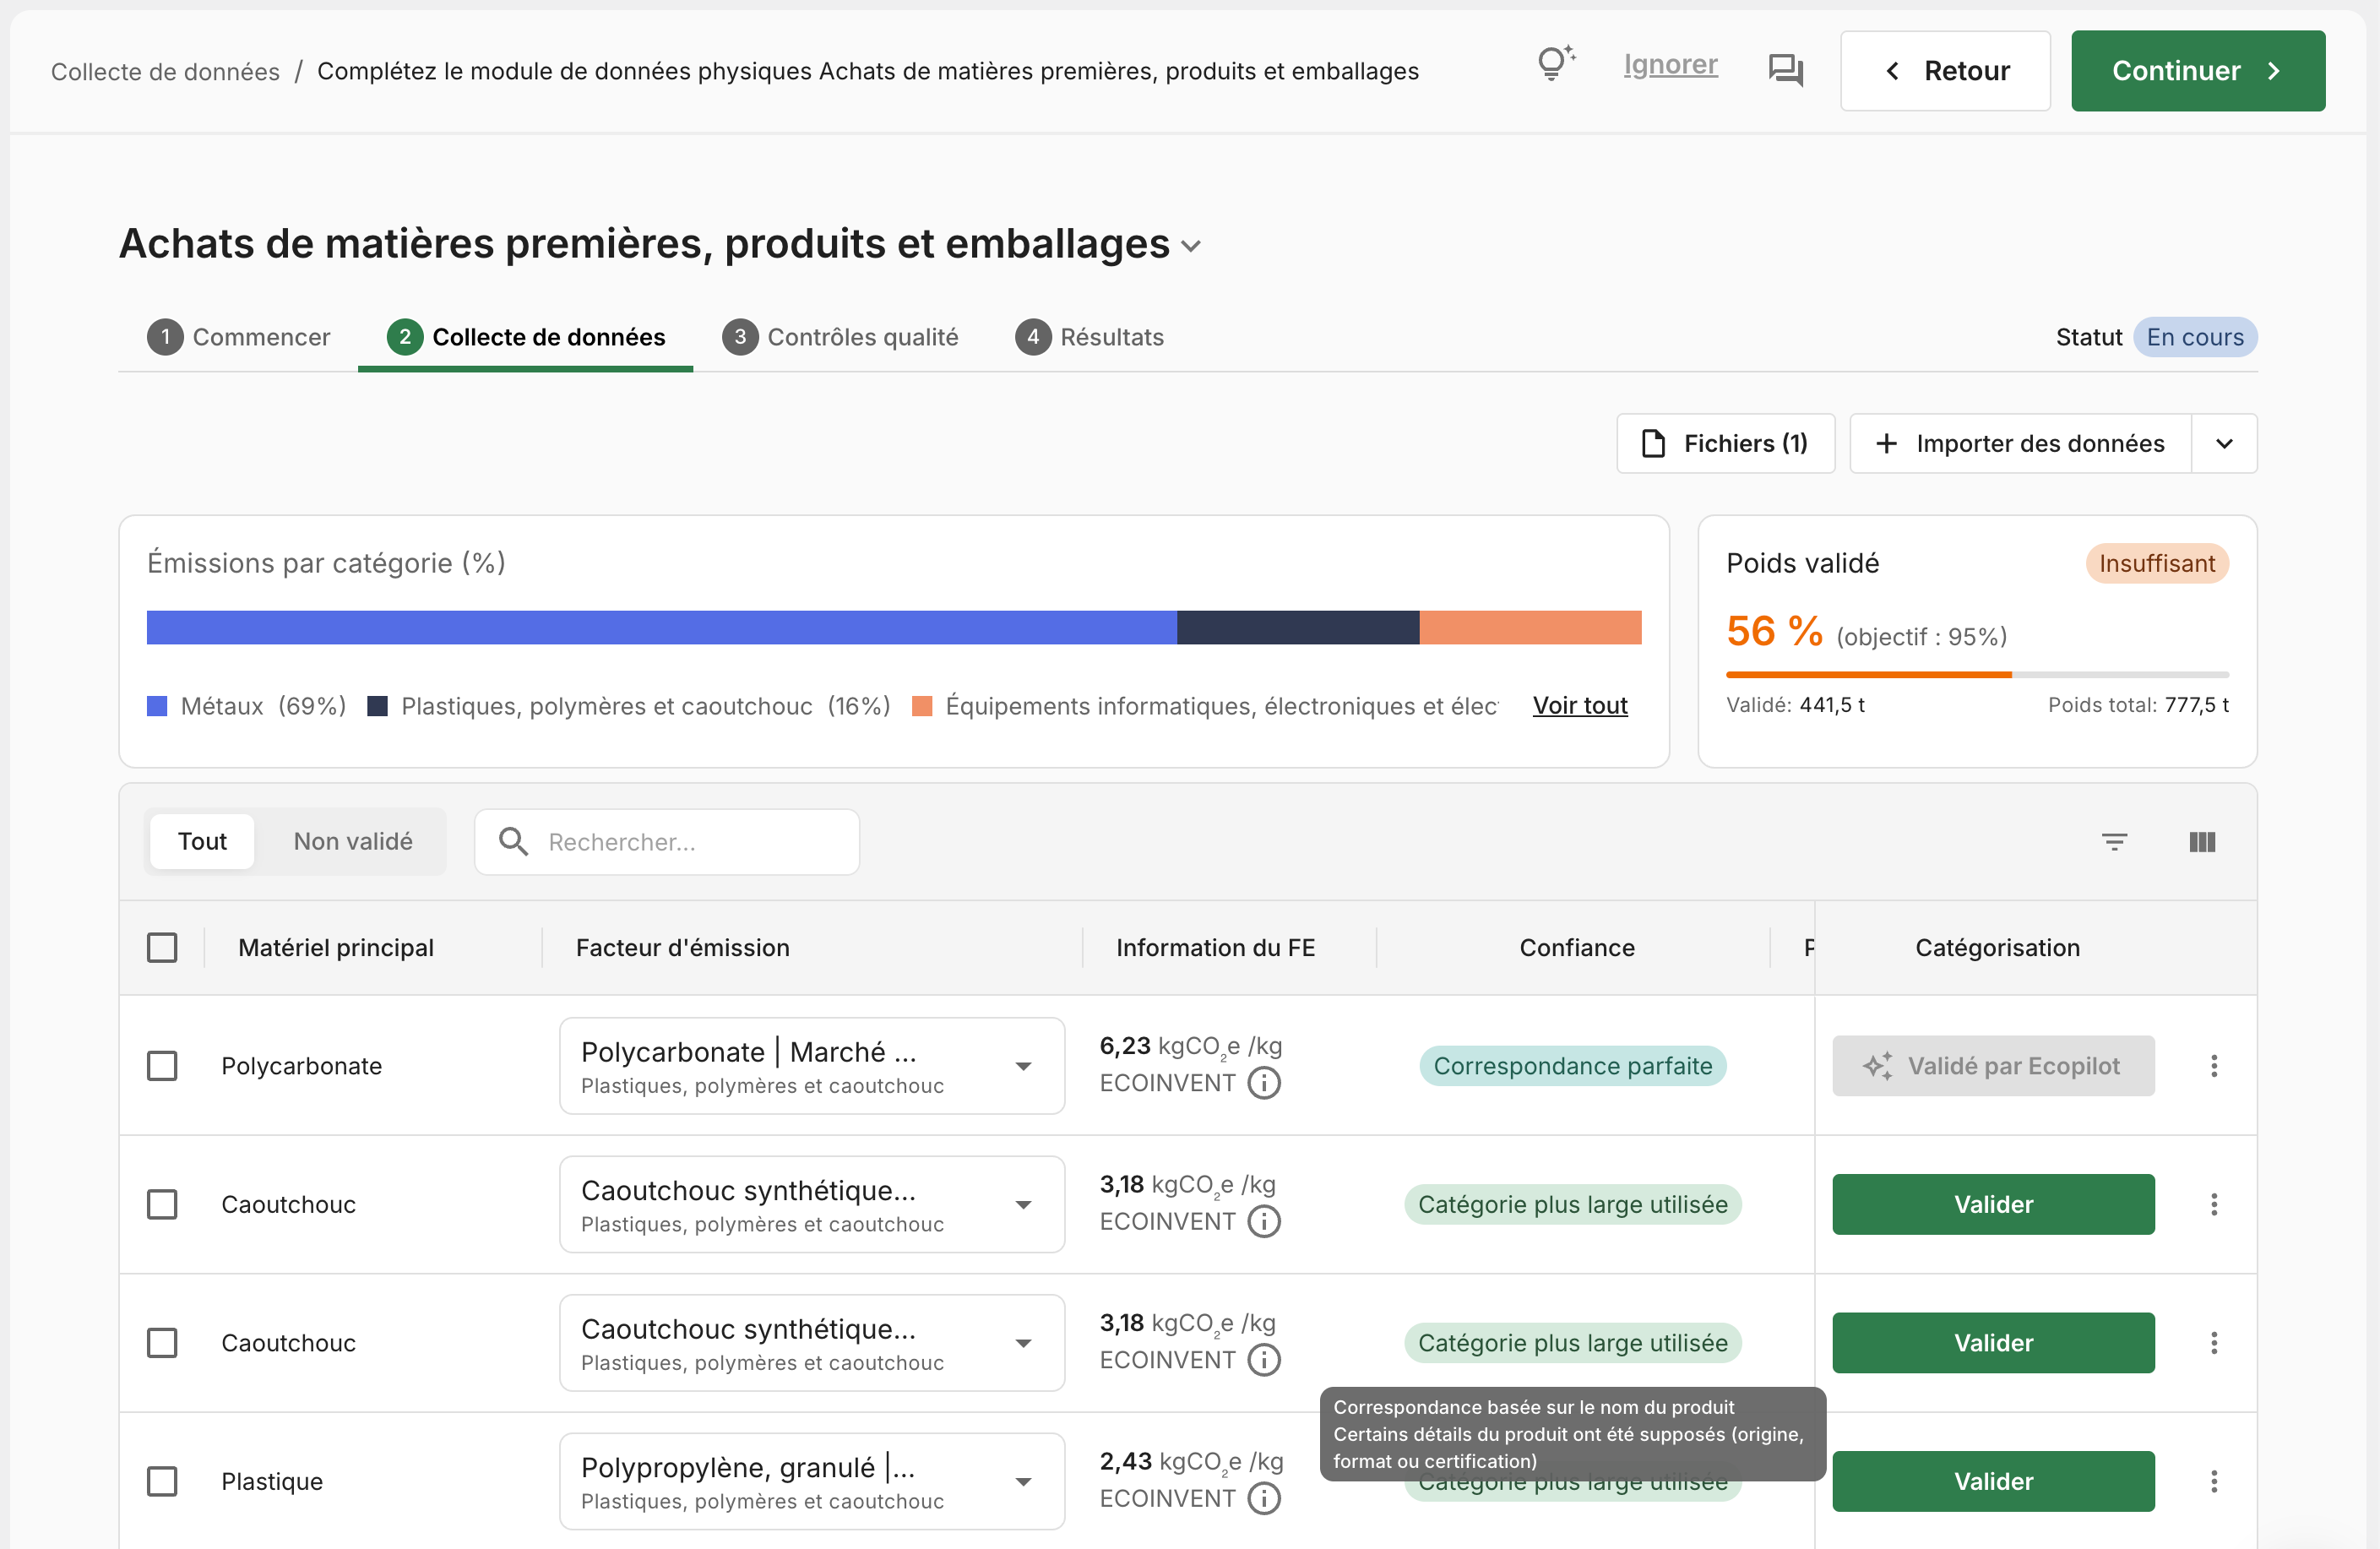The image size is (2380, 1549).
Task: Open Polycarbonate emission factor dropdown
Action: (x=812, y=1066)
